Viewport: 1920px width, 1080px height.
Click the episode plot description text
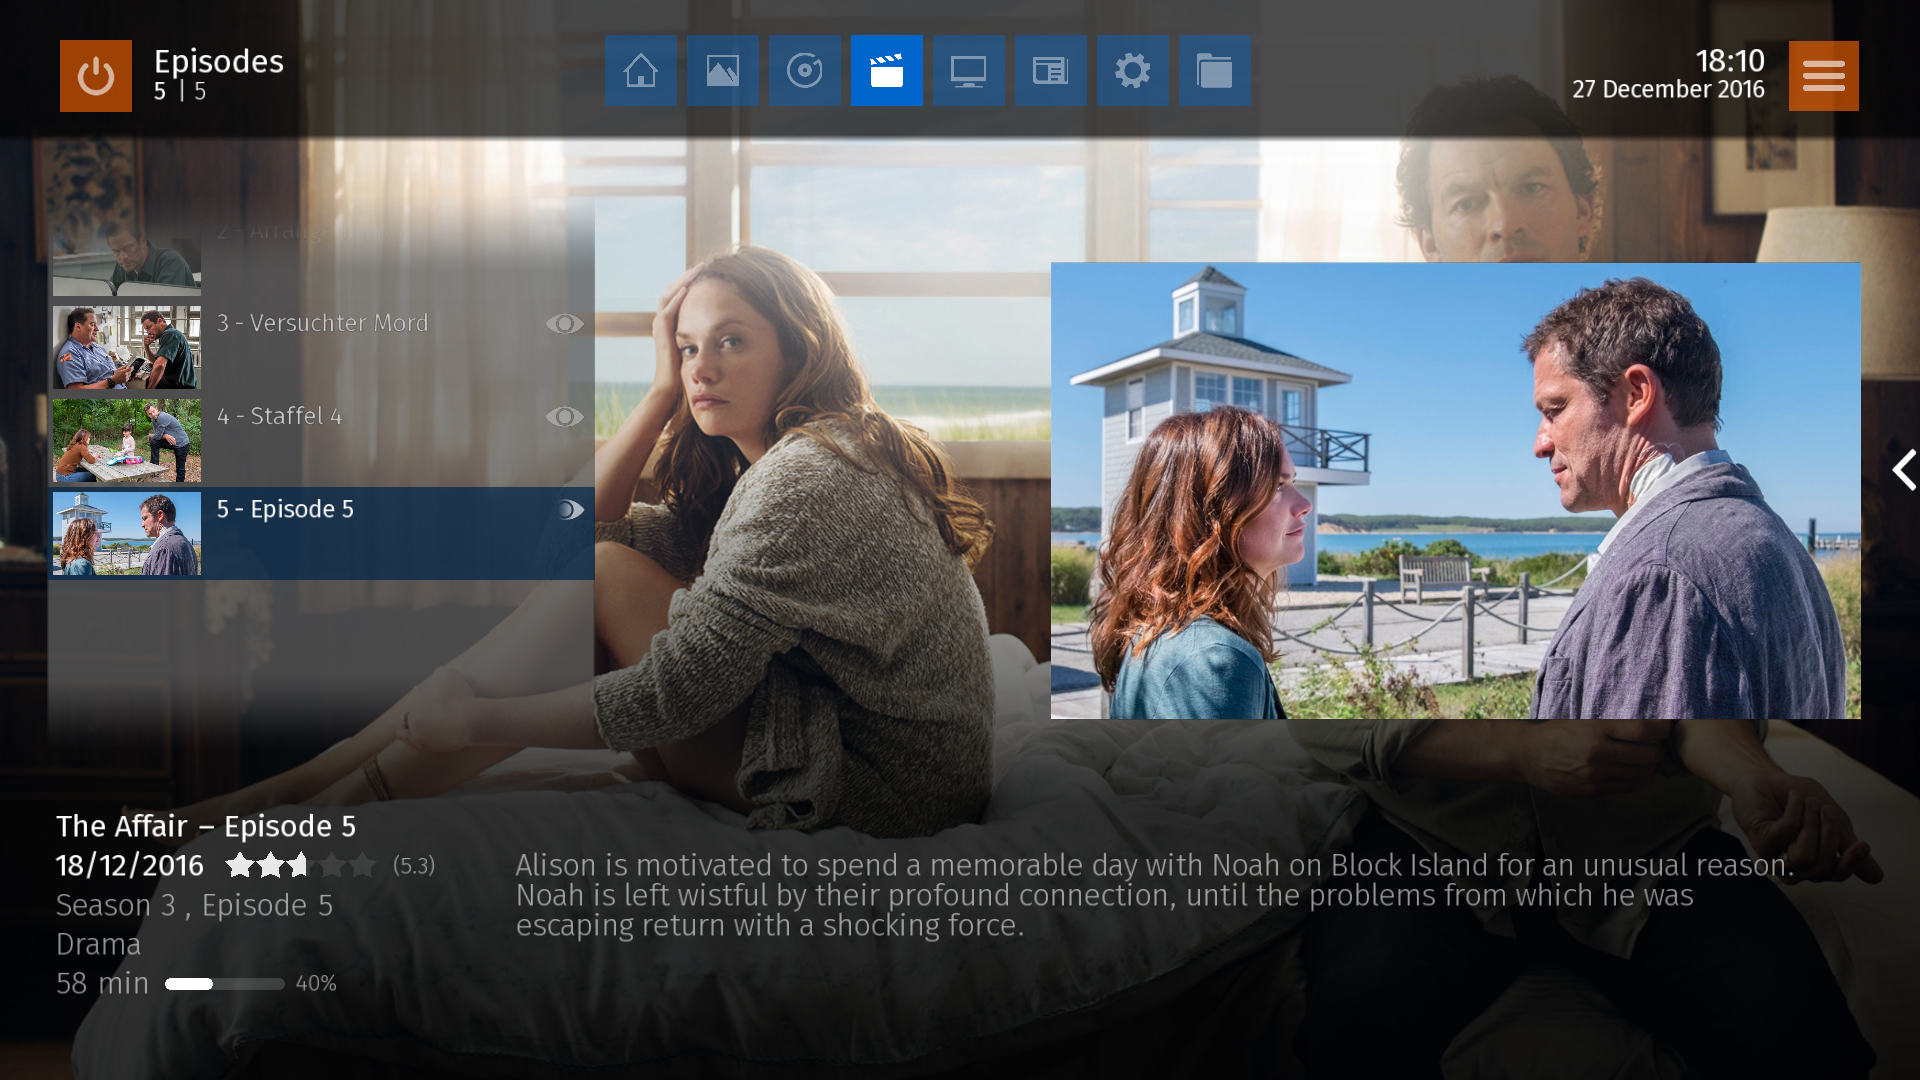click(1155, 895)
